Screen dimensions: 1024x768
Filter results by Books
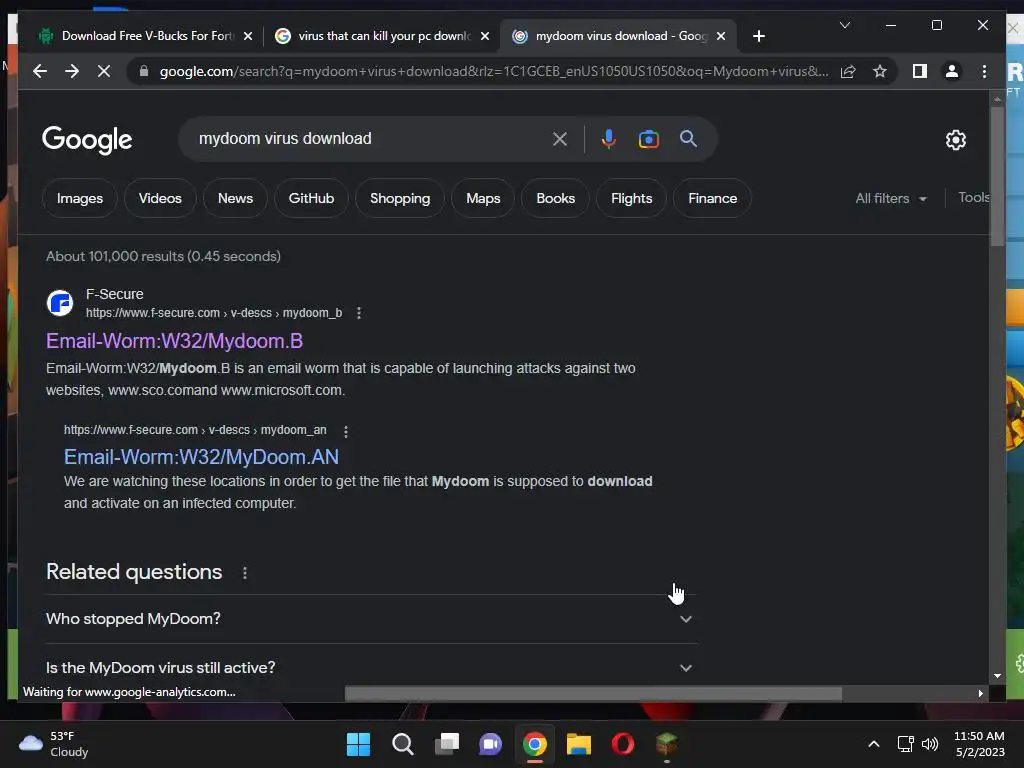[556, 198]
